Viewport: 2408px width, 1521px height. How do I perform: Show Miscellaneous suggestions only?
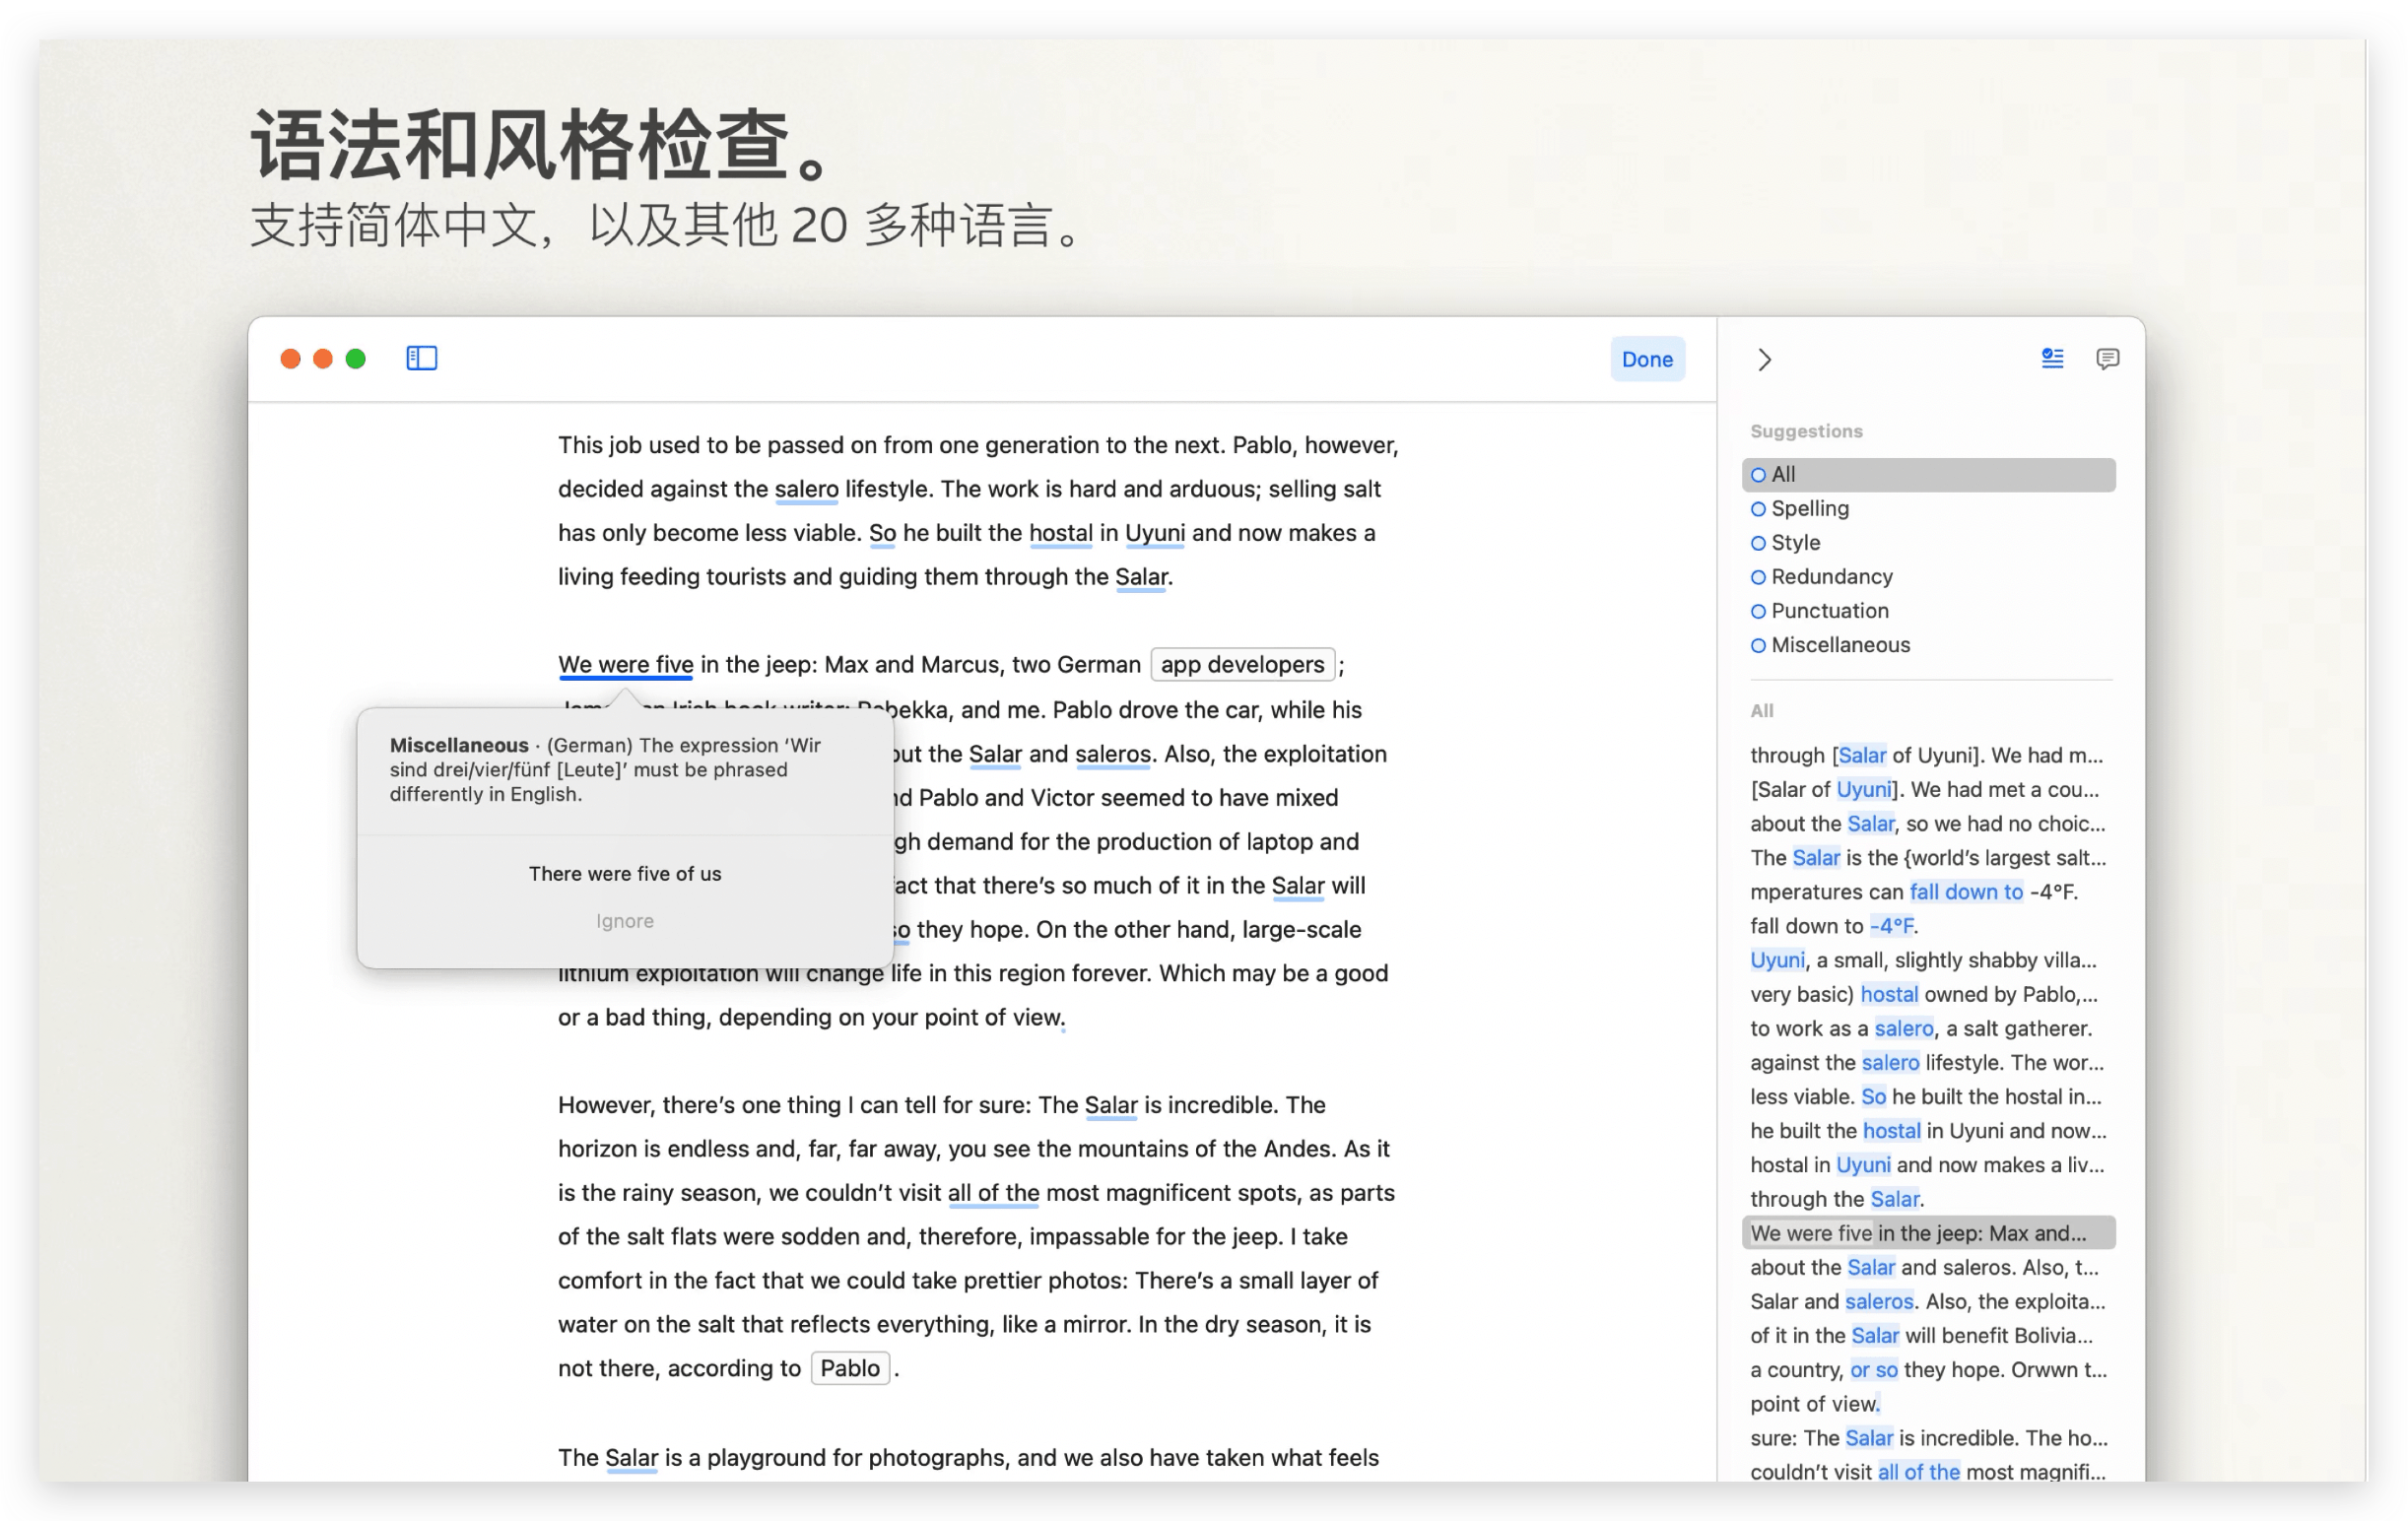point(1839,644)
